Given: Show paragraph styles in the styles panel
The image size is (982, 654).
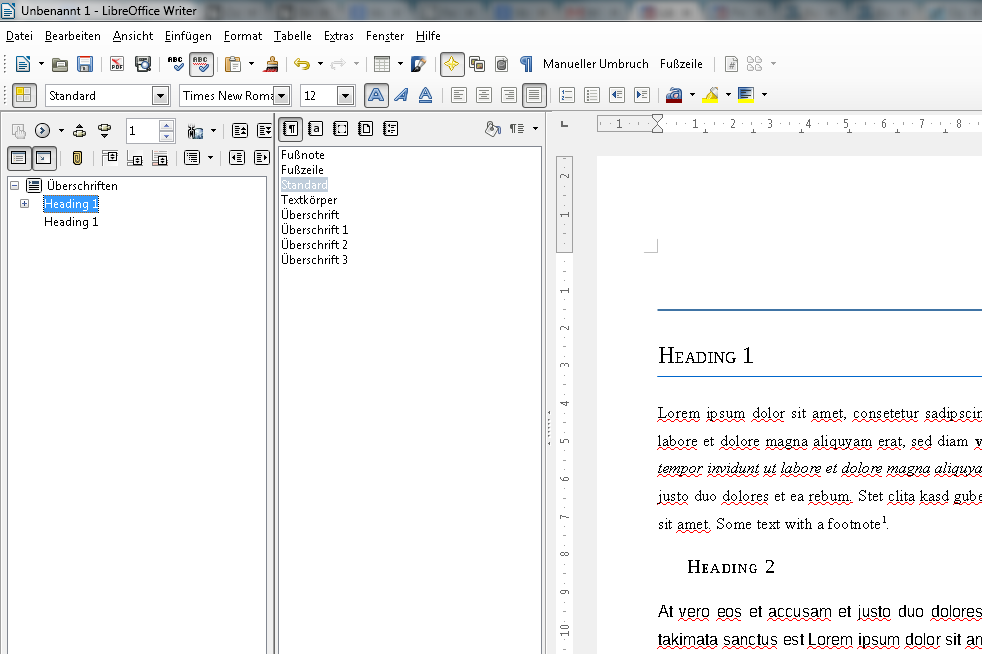Looking at the screenshot, I should tap(291, 129).
